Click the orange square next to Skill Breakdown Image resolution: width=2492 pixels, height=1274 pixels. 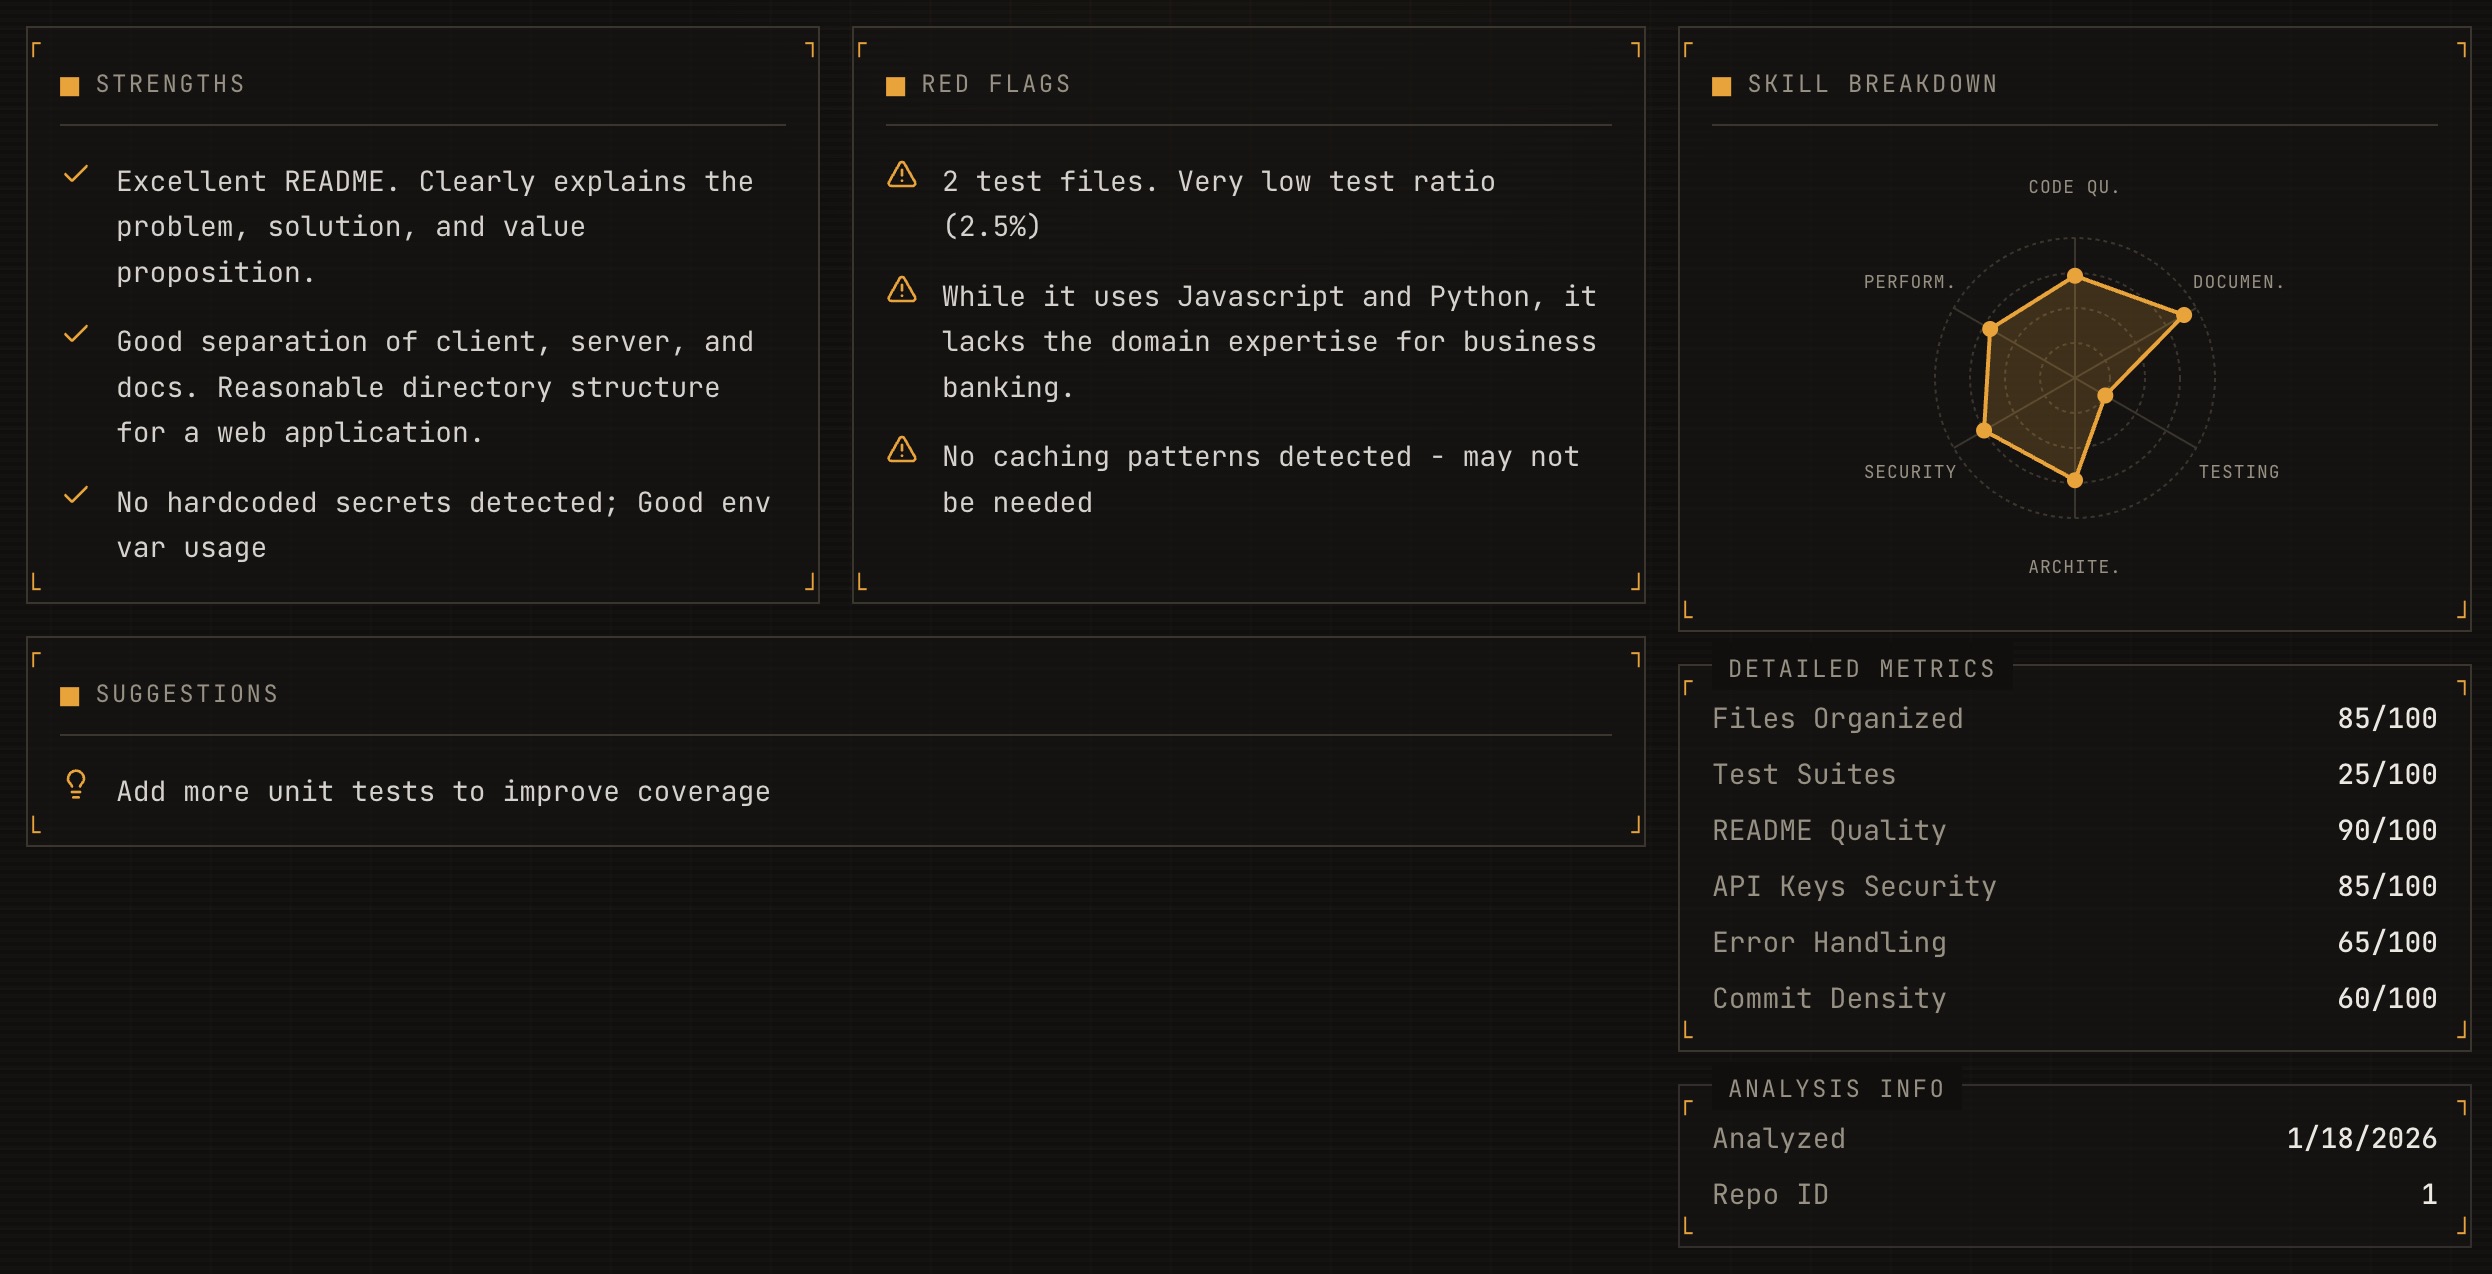coord(1722,86)
